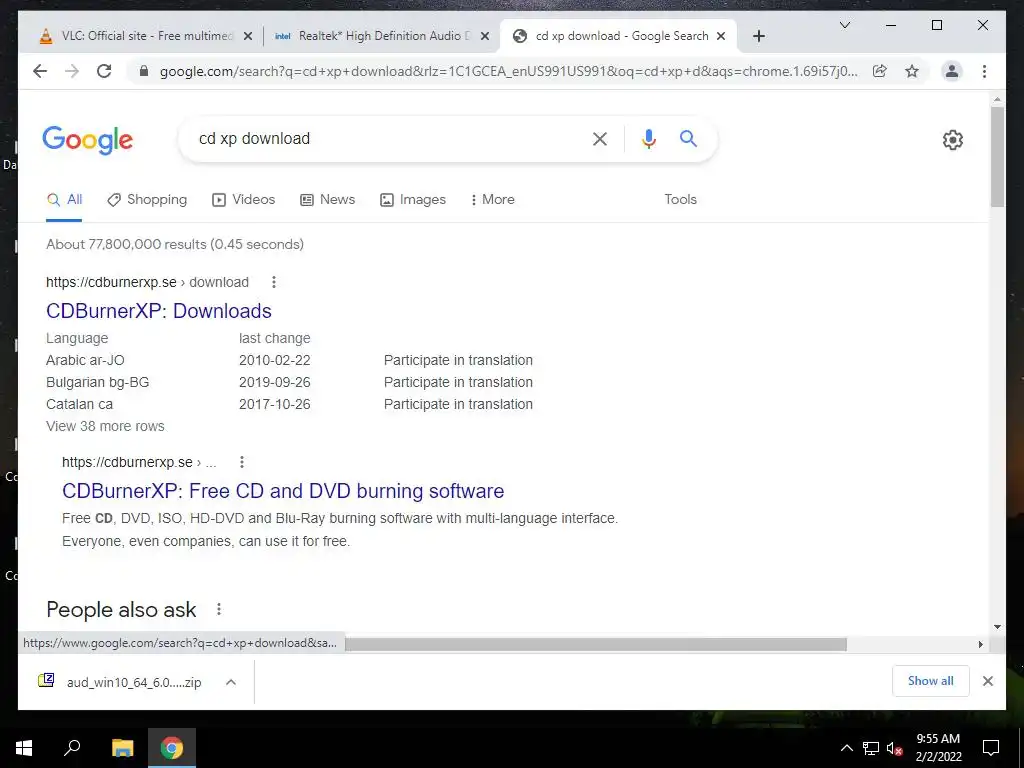Select the Images results filter
The image size is (1024, 768).
[413, 200]
